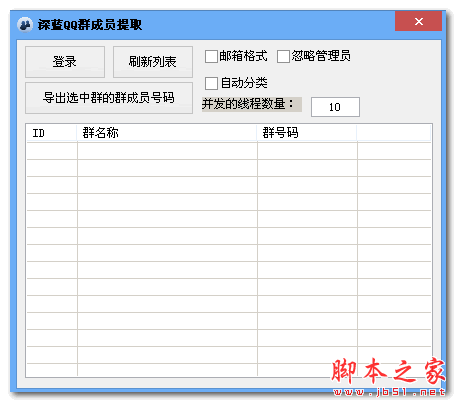
Task: Close the 深蓝QQ群成员提取 window
Action: point(419,22)
